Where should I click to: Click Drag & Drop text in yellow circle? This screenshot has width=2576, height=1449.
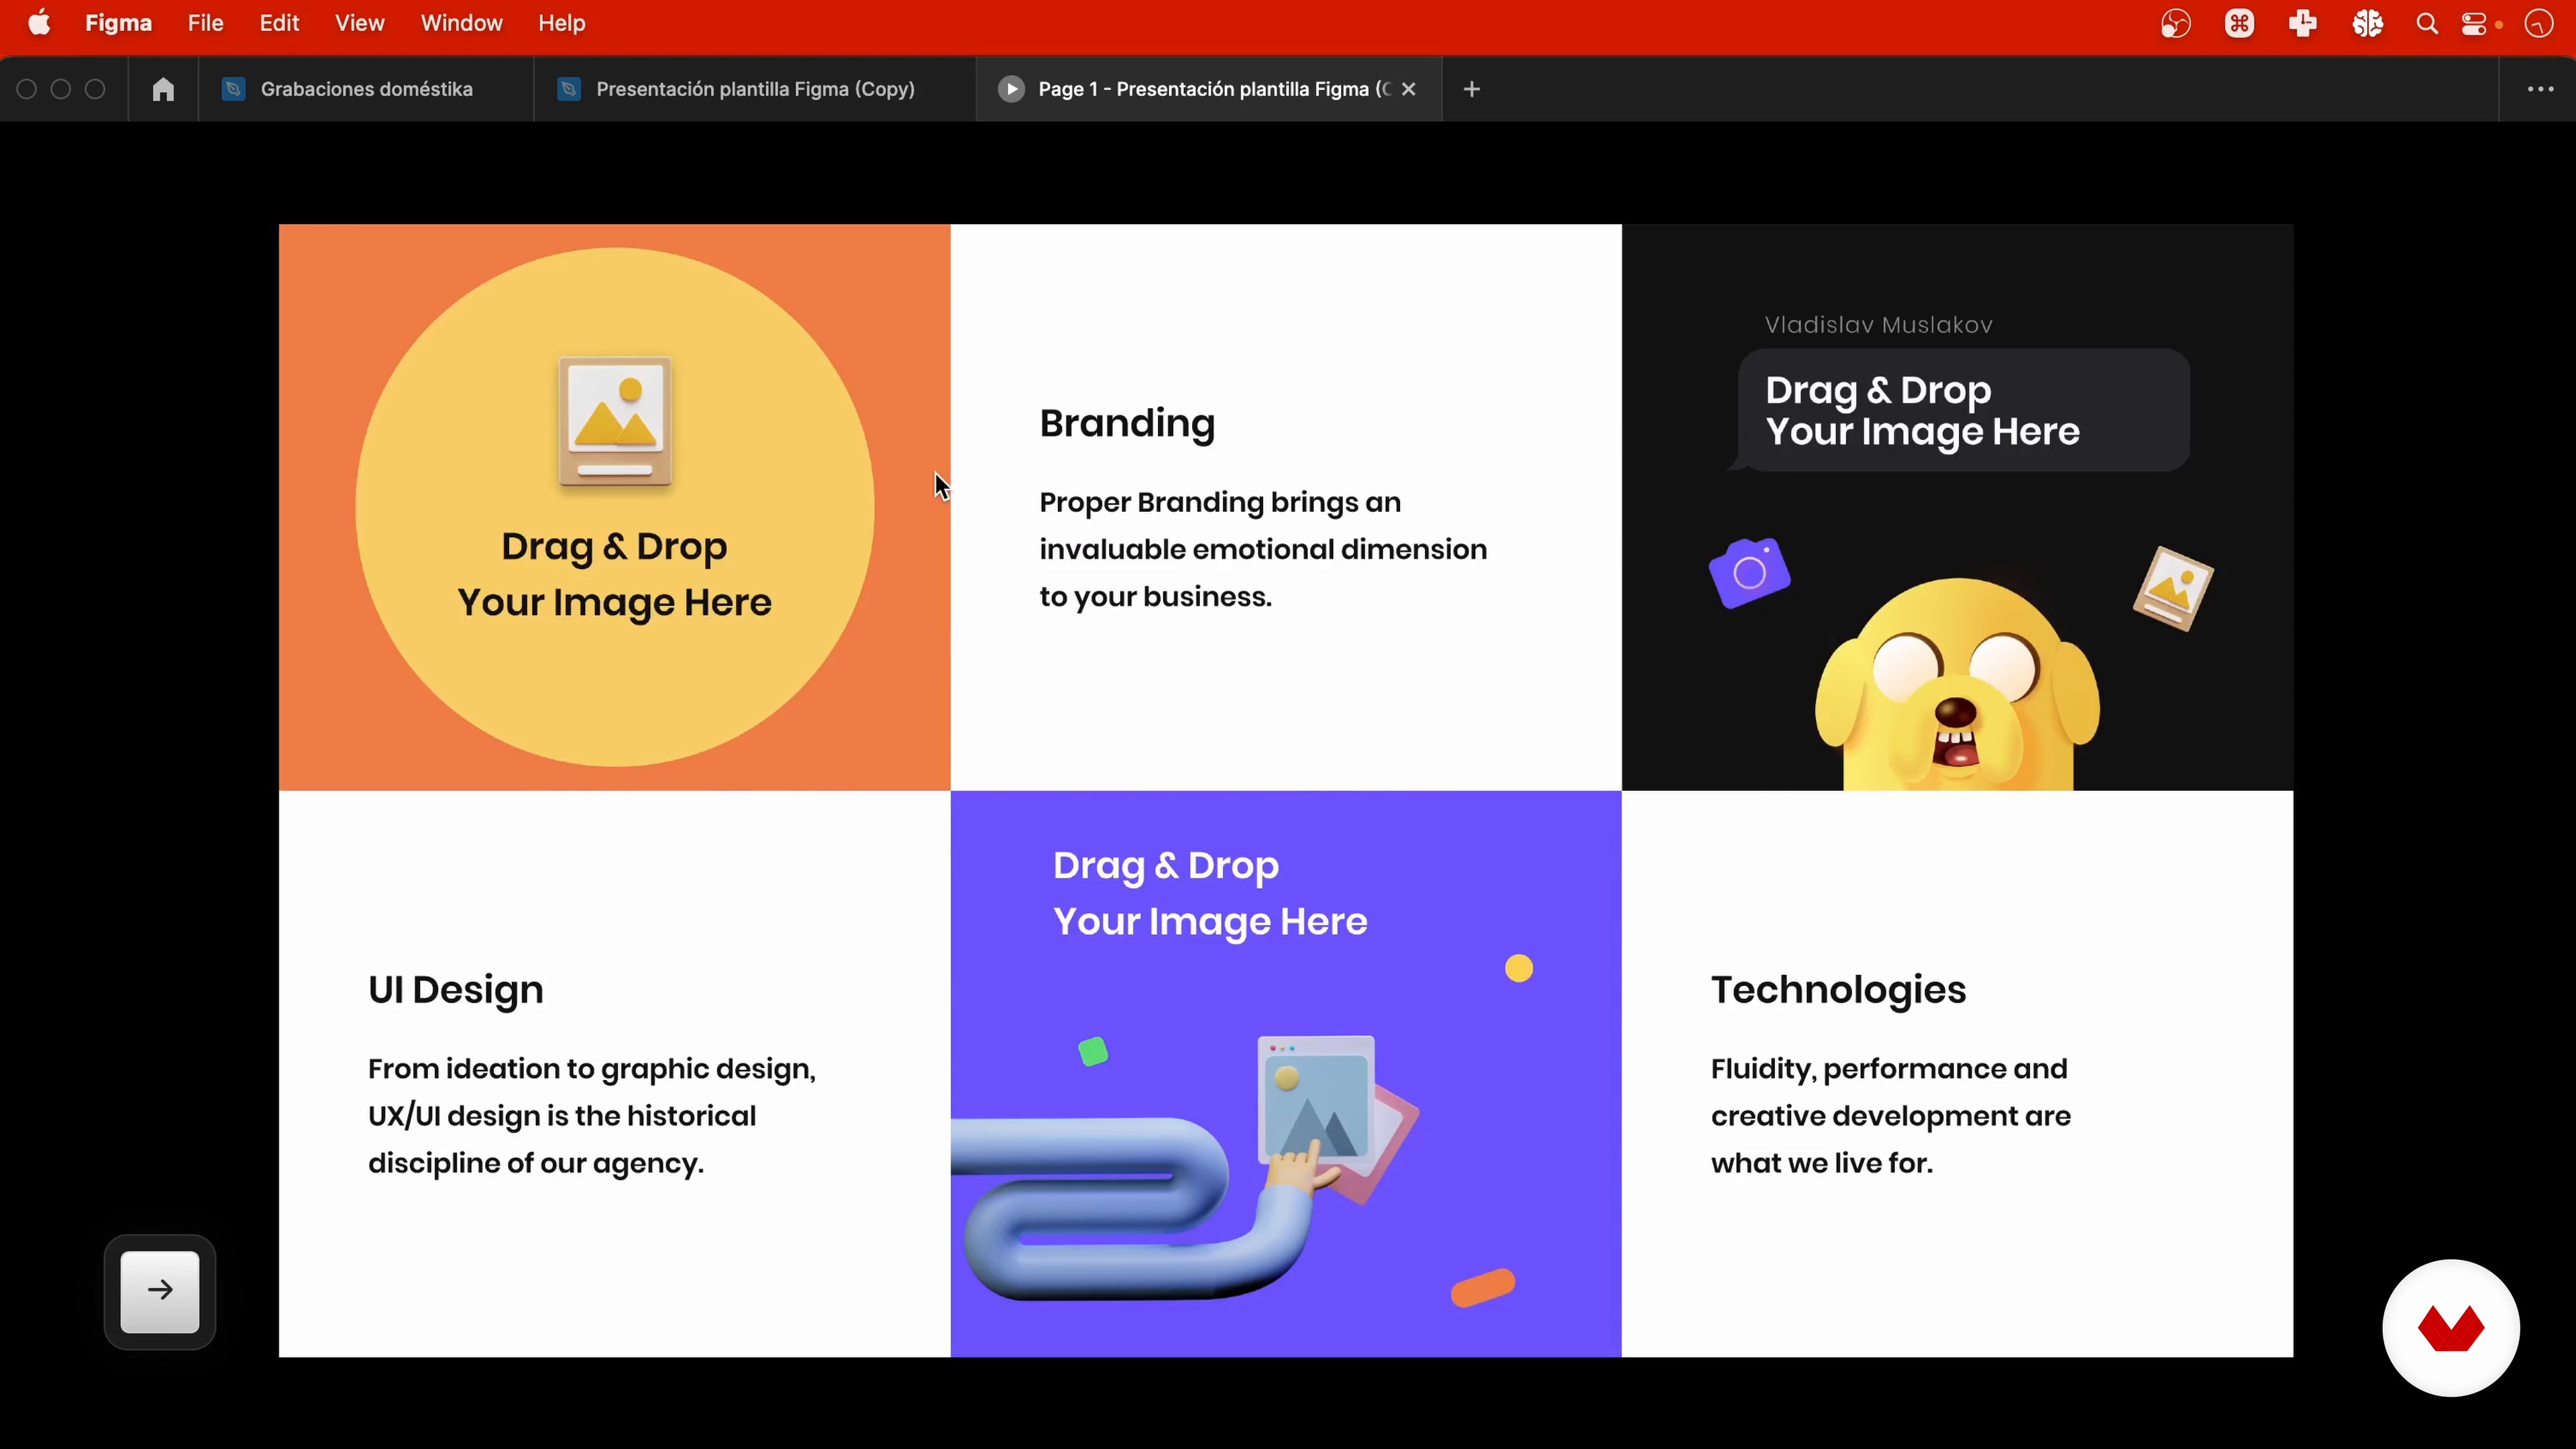click(615, 574)
